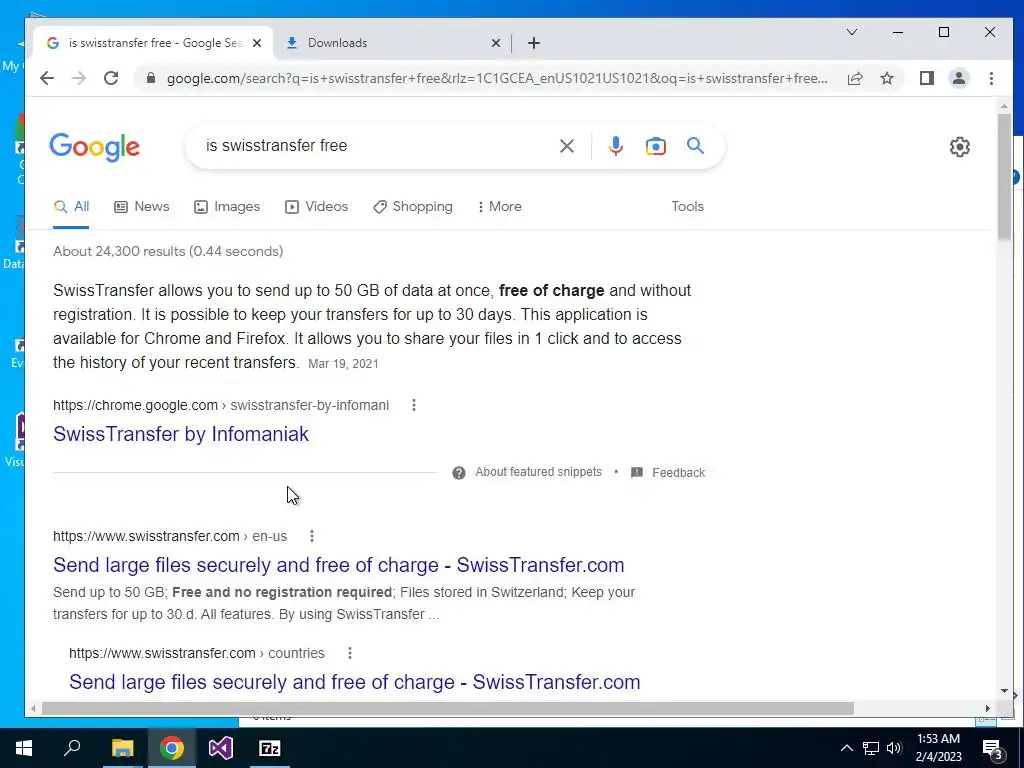
Task: Expand the More search filters menu
Action: click(500, 206)
